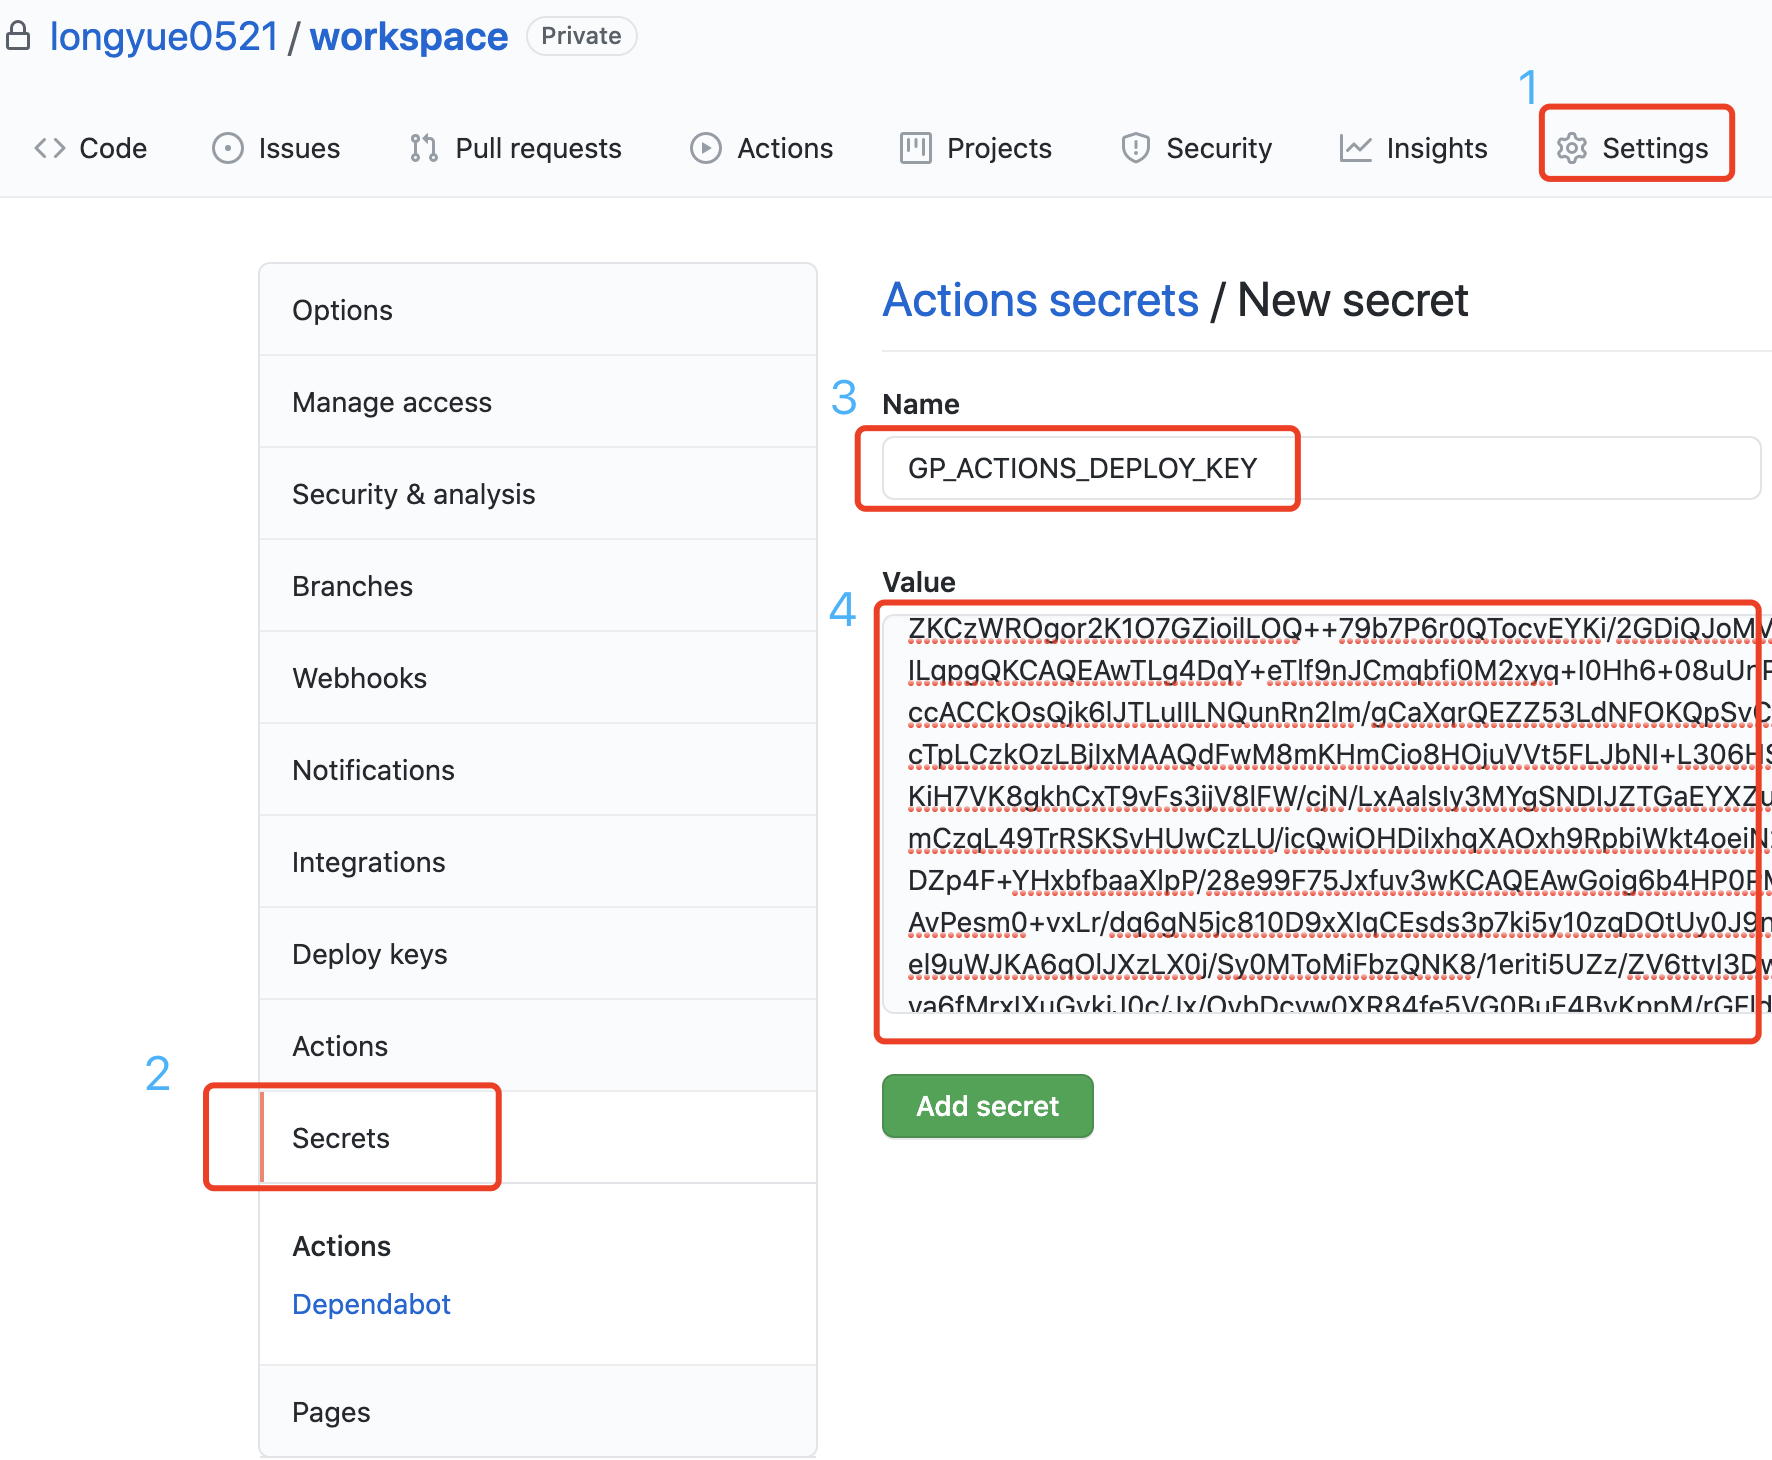Open Security & analysis settings
1772x1460 pixels.
pos(538,494)
